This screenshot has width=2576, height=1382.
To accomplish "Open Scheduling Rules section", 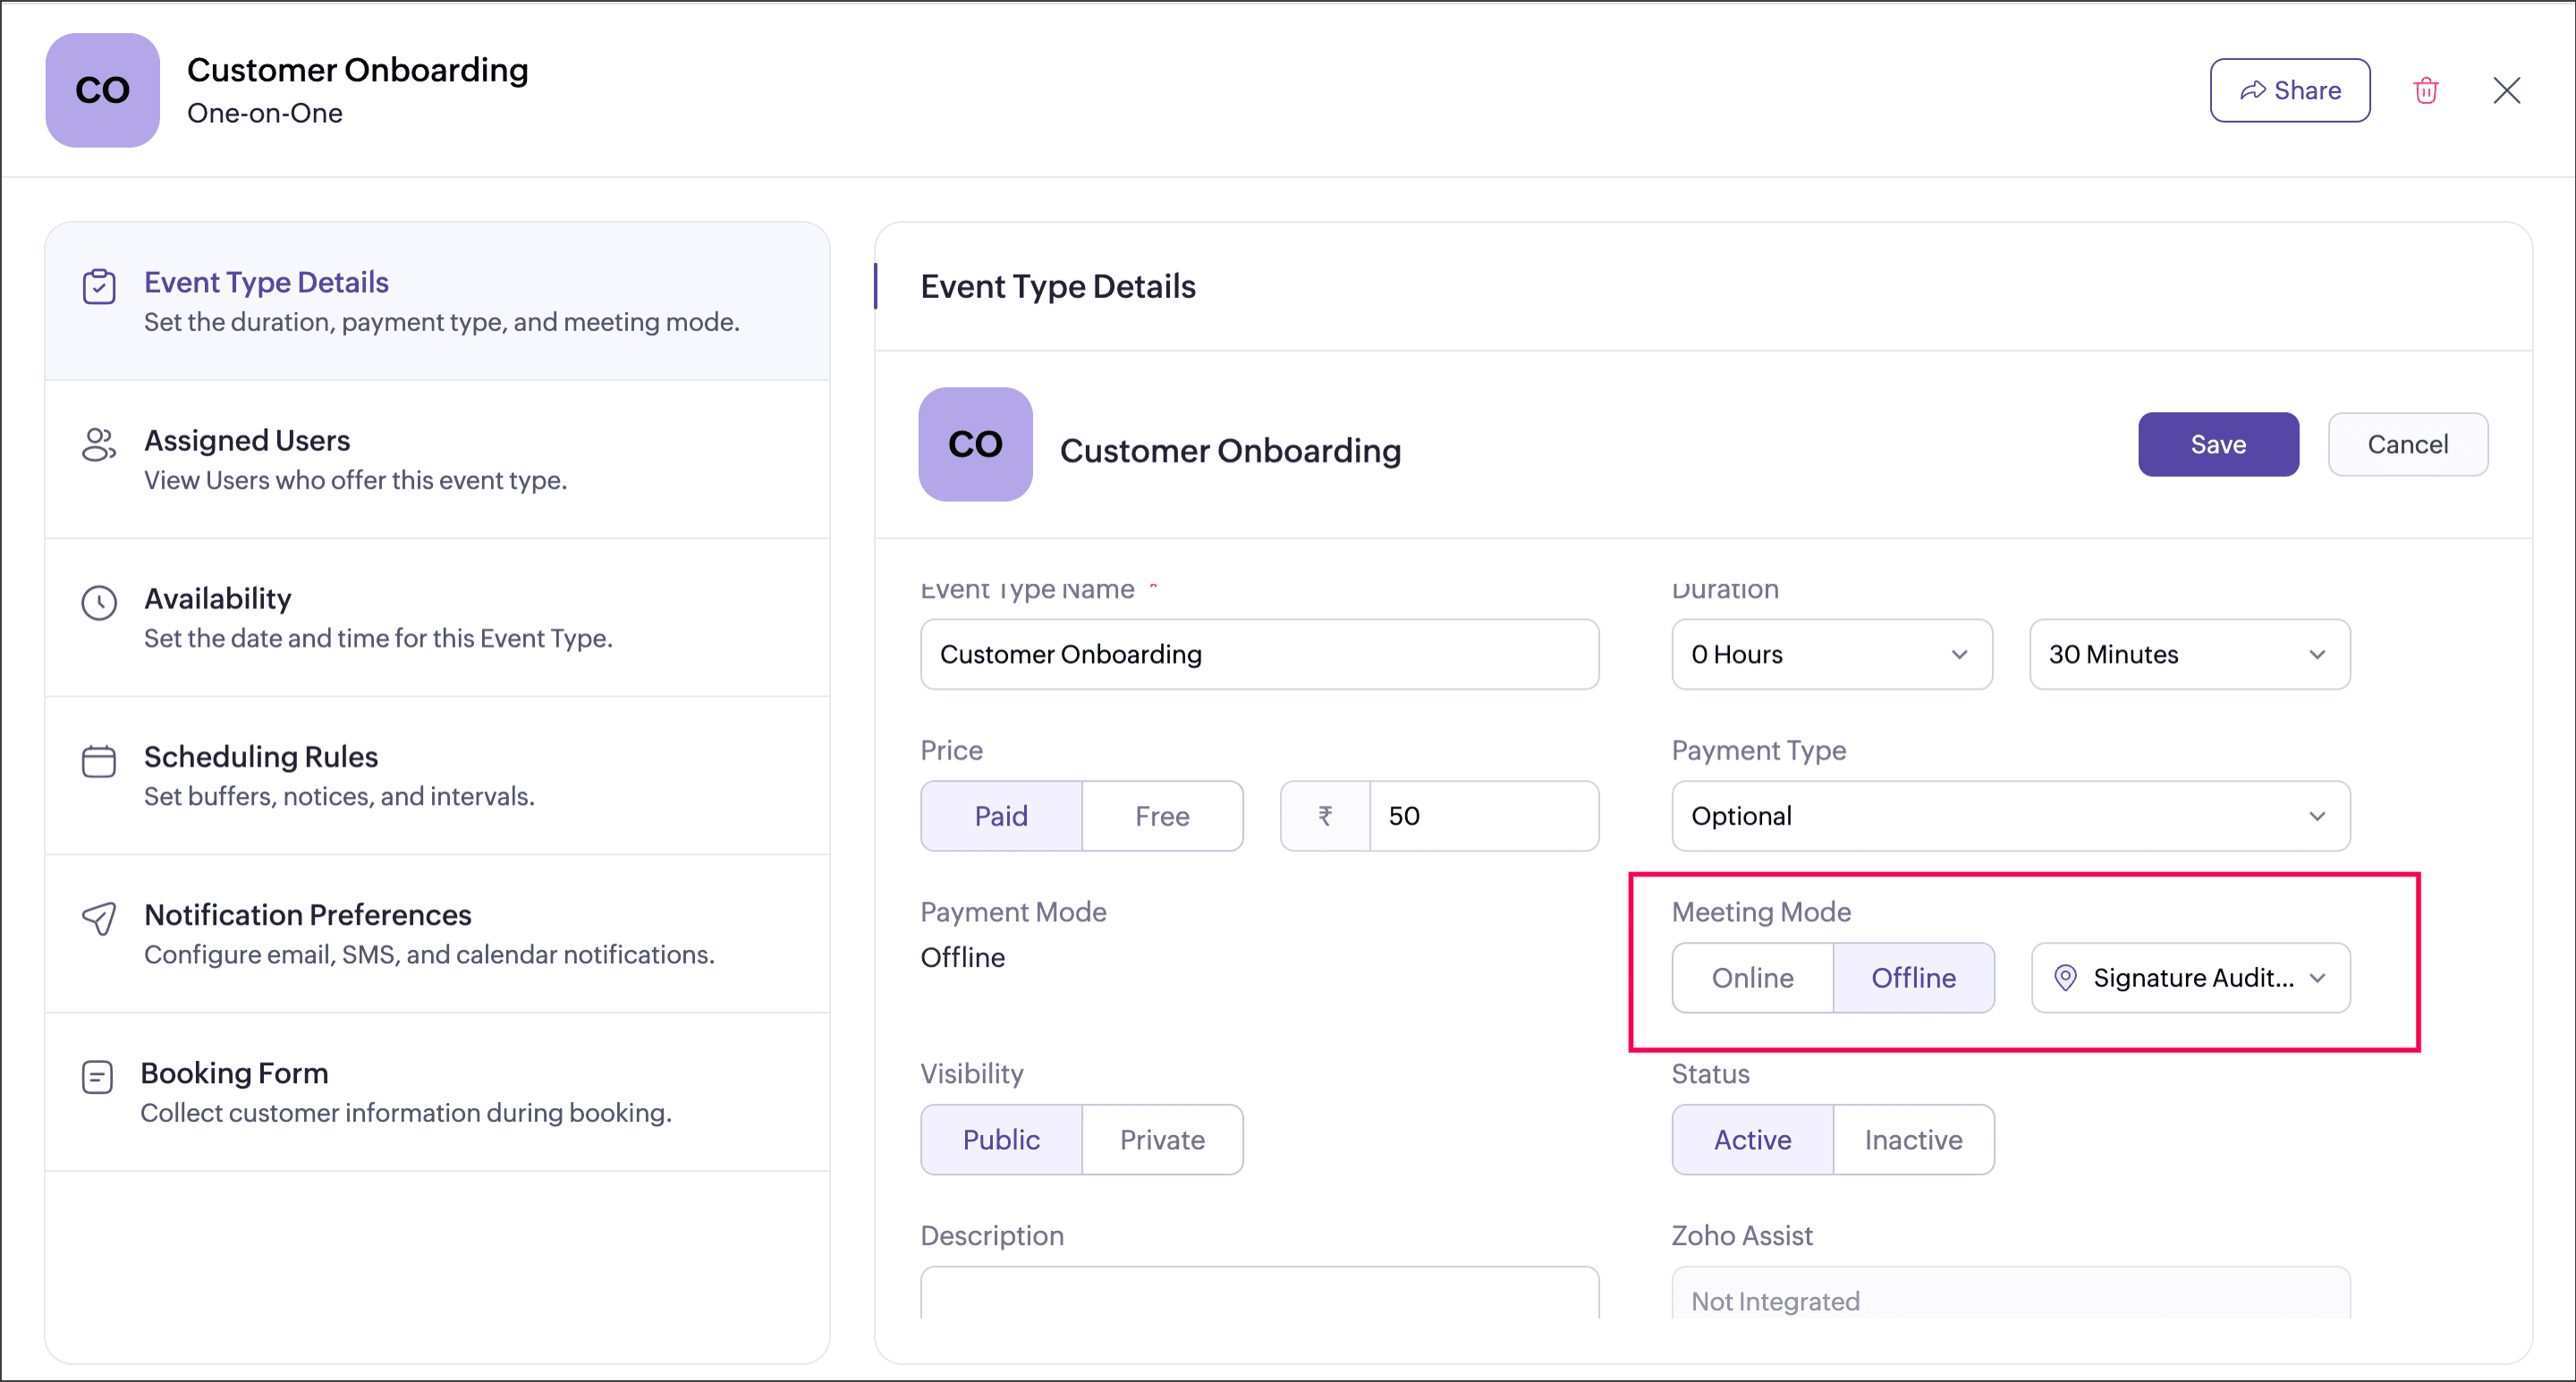I will pyautogui.click(x=437, y=775).
